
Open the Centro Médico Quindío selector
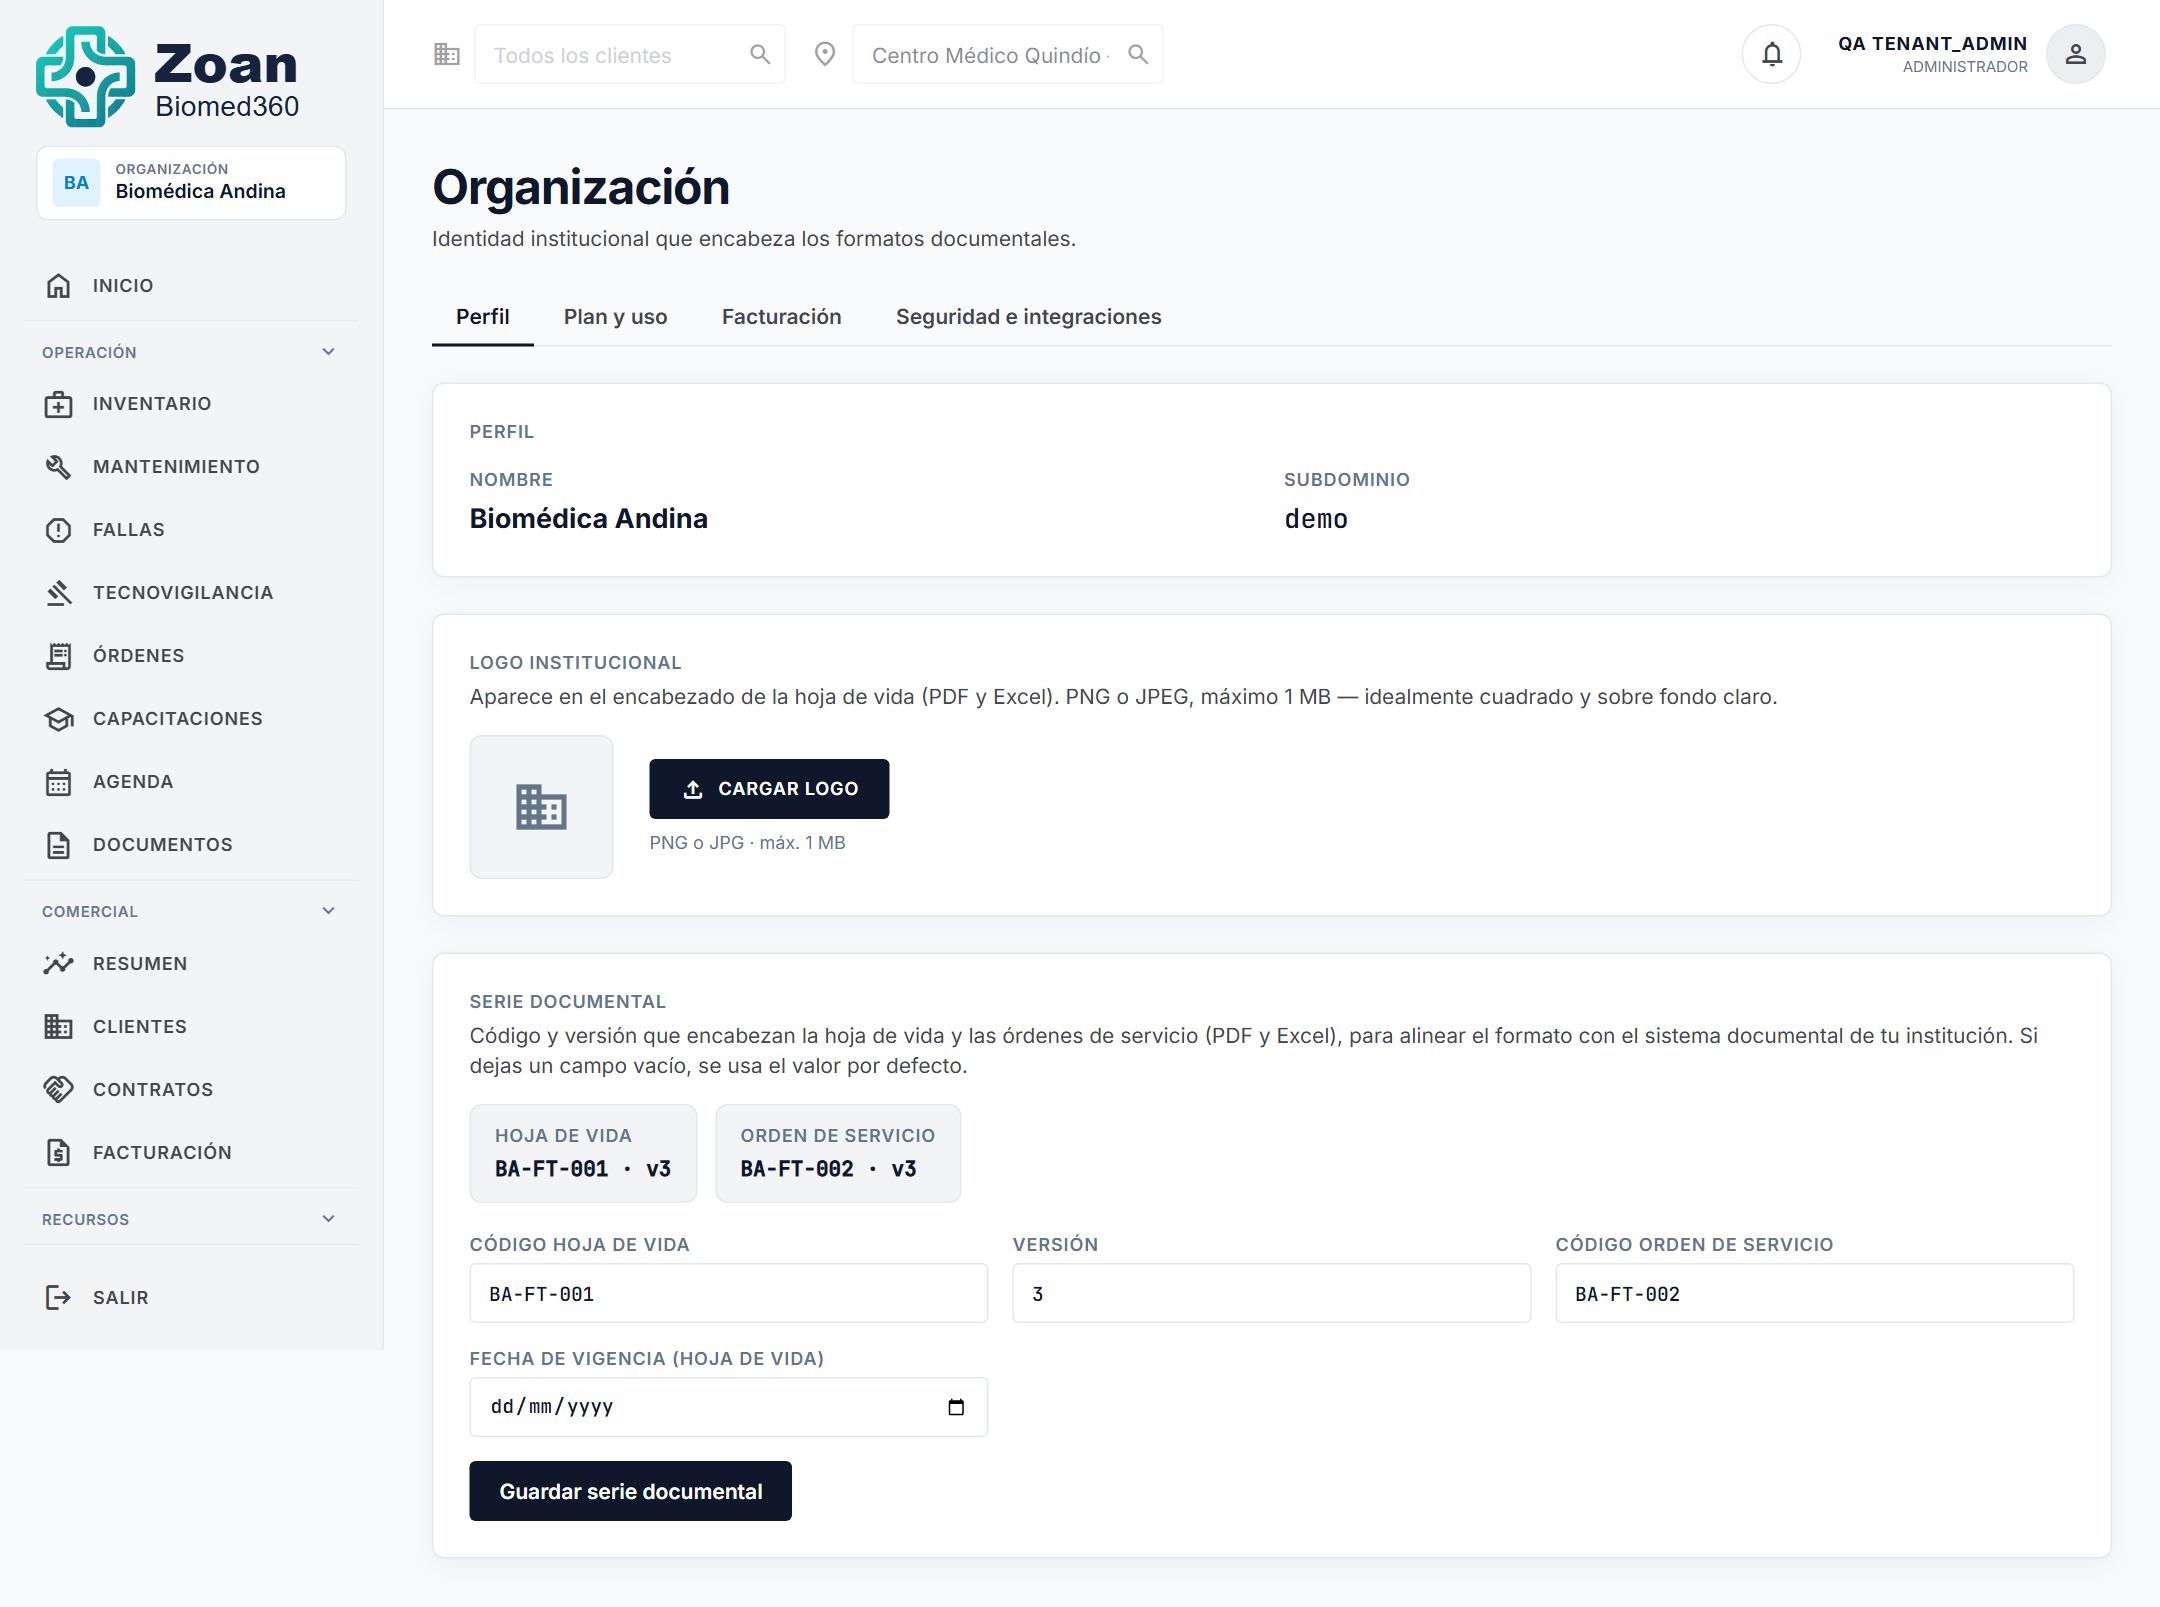point(1008,54)
